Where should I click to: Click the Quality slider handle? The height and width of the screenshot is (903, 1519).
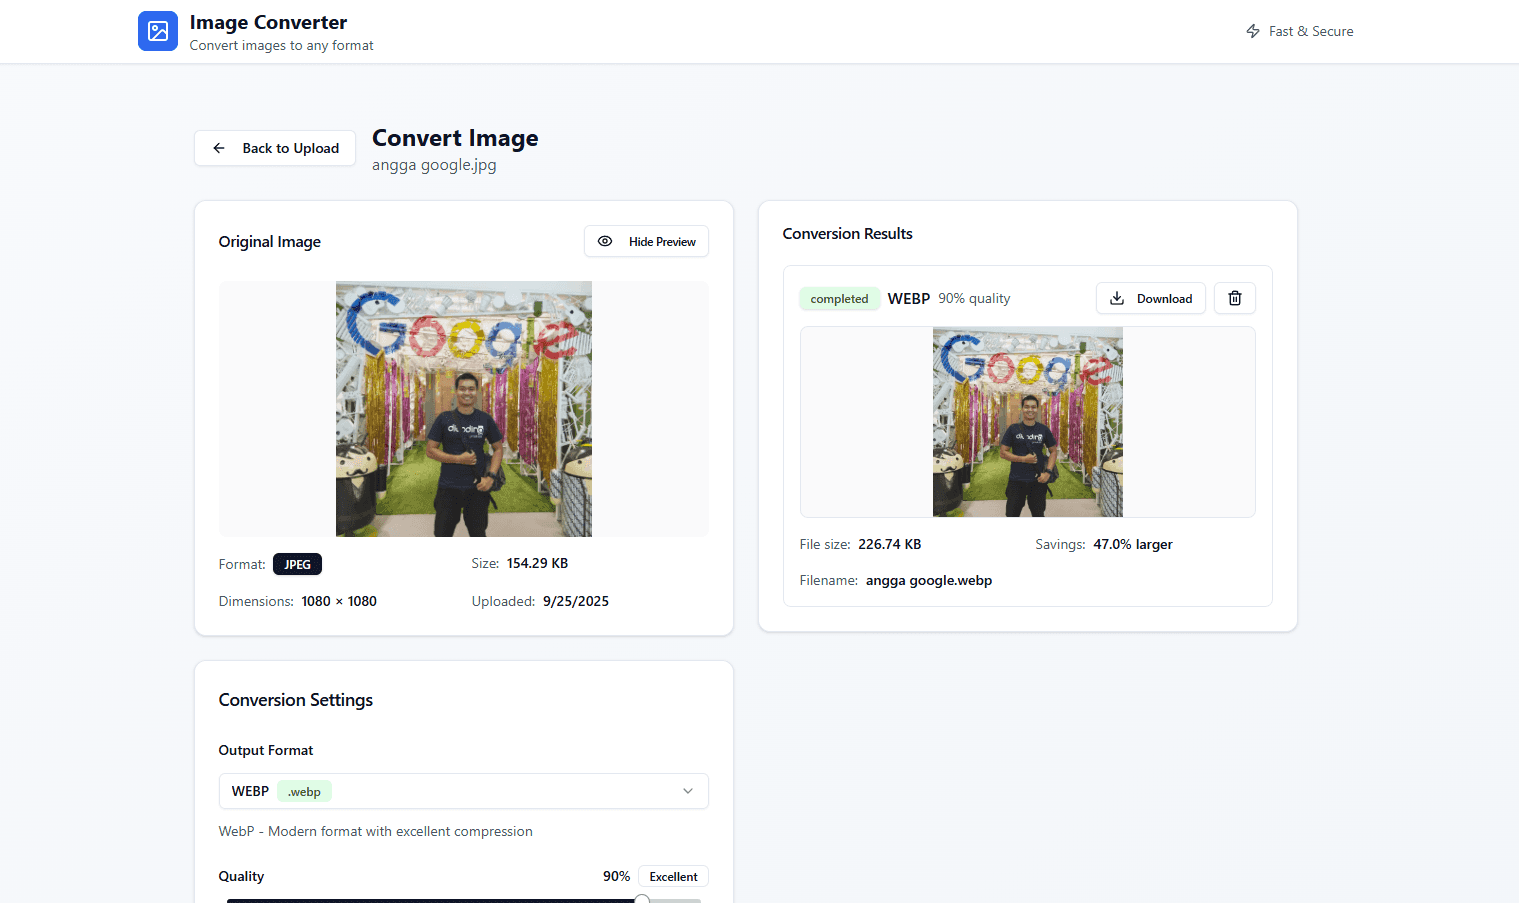pyautogui.click(x=642, y=899)
